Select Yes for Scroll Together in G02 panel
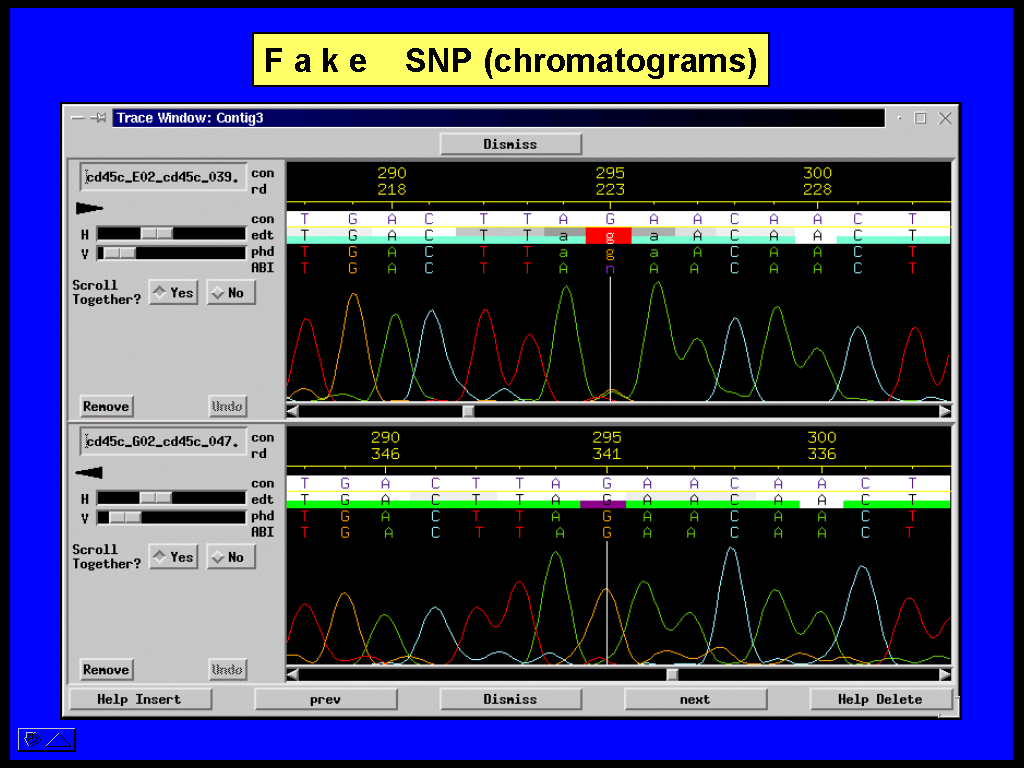Screen dimensions: 1024x768 173,557
